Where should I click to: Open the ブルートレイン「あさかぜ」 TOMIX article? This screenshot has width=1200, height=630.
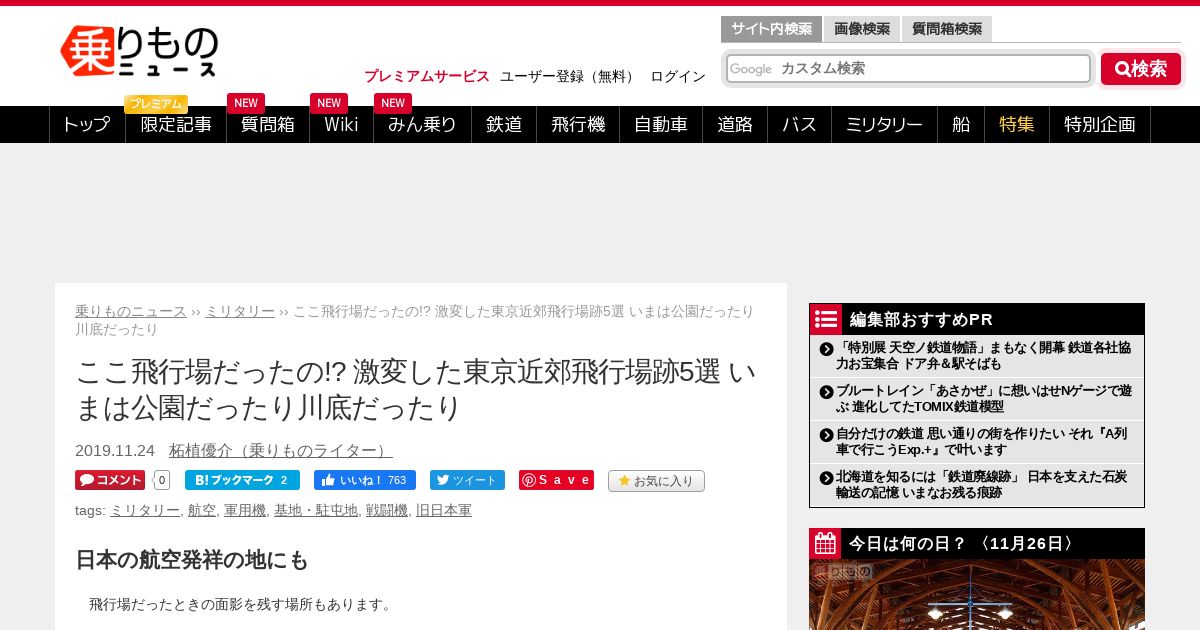point(984,399)
